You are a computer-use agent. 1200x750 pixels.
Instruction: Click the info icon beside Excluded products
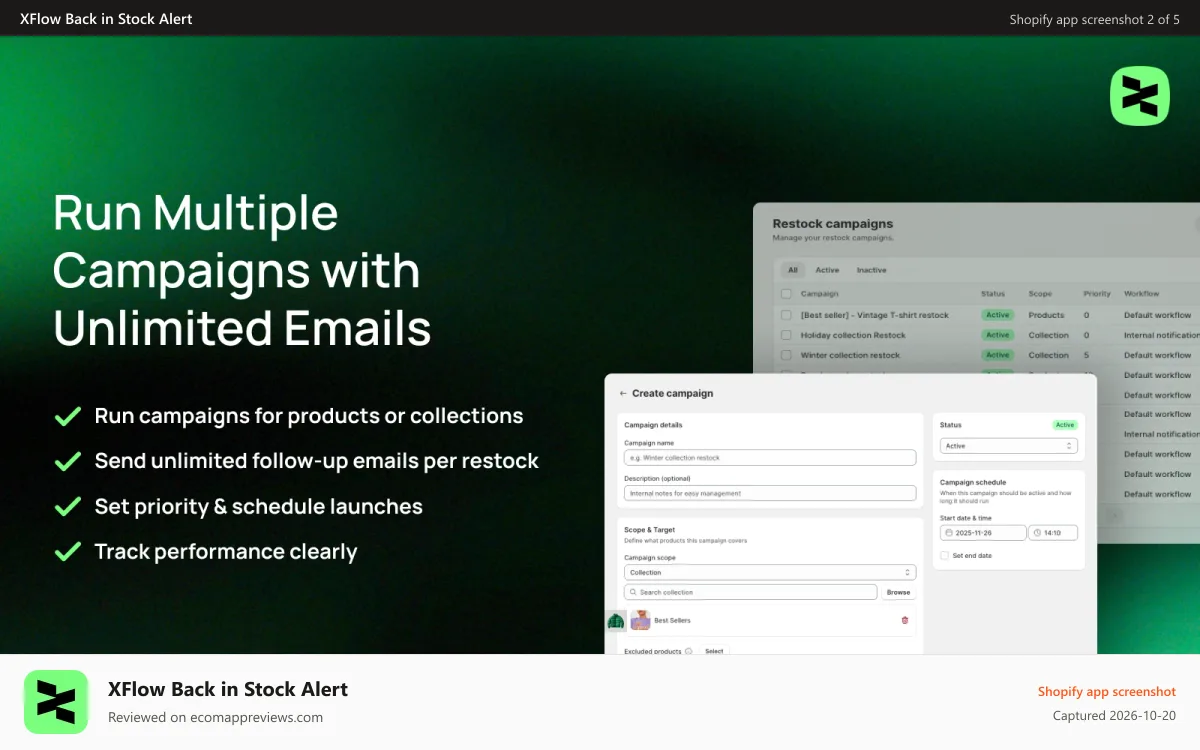[x=689, y=651]
